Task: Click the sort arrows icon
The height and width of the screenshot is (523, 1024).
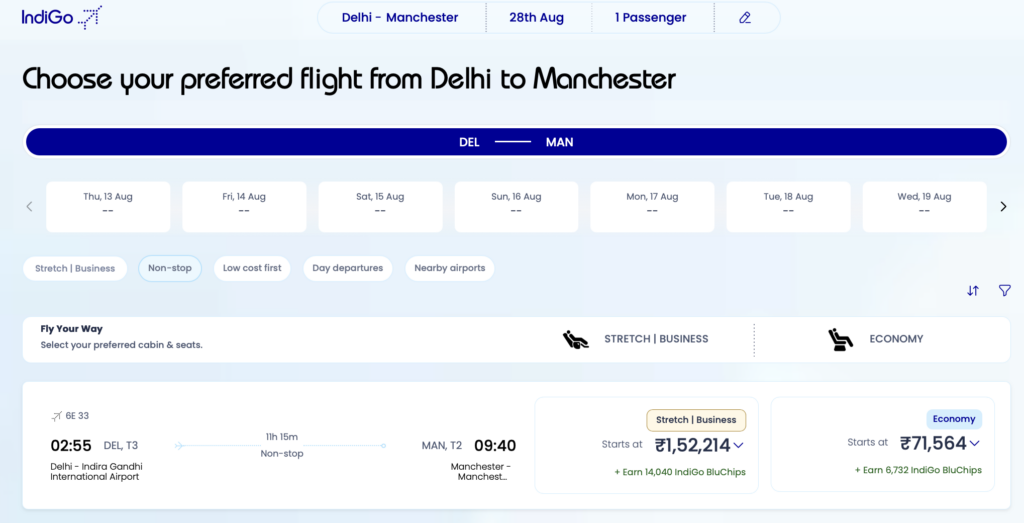Action: [973, 291]
